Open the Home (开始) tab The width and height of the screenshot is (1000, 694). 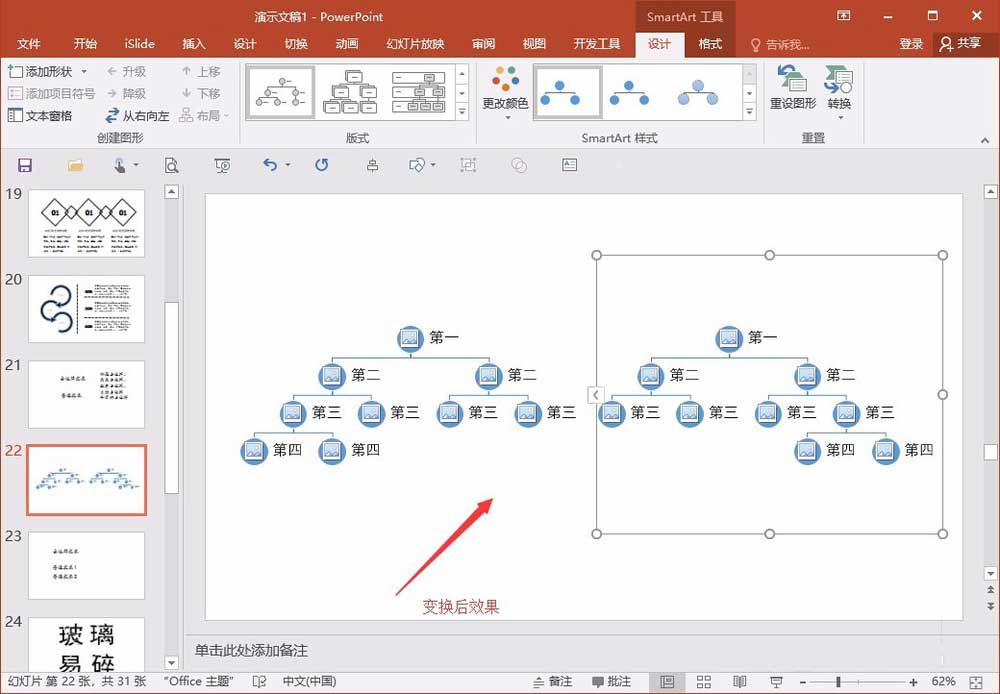pyautogui.click(x=85, y=44)
